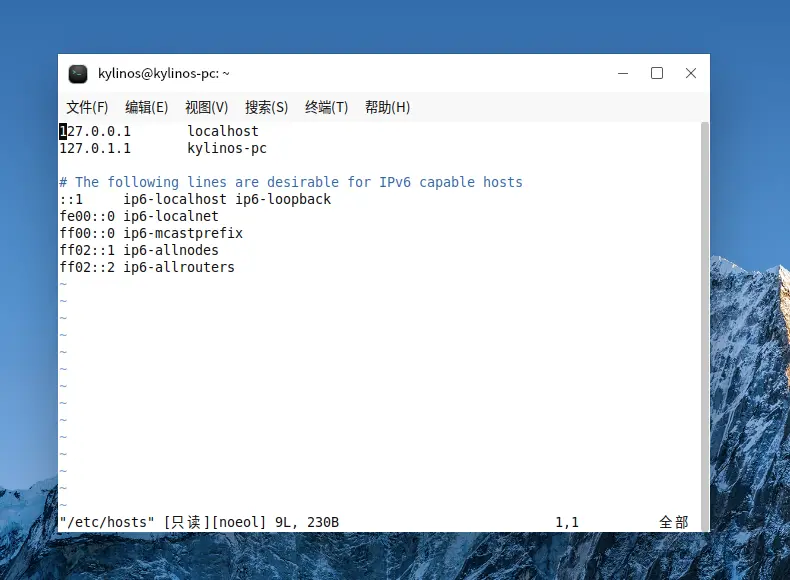Click ip6-loopback in the hosts file
Image resolution: width=790 pixels, height=580 pixels.
tap(283, 200)
